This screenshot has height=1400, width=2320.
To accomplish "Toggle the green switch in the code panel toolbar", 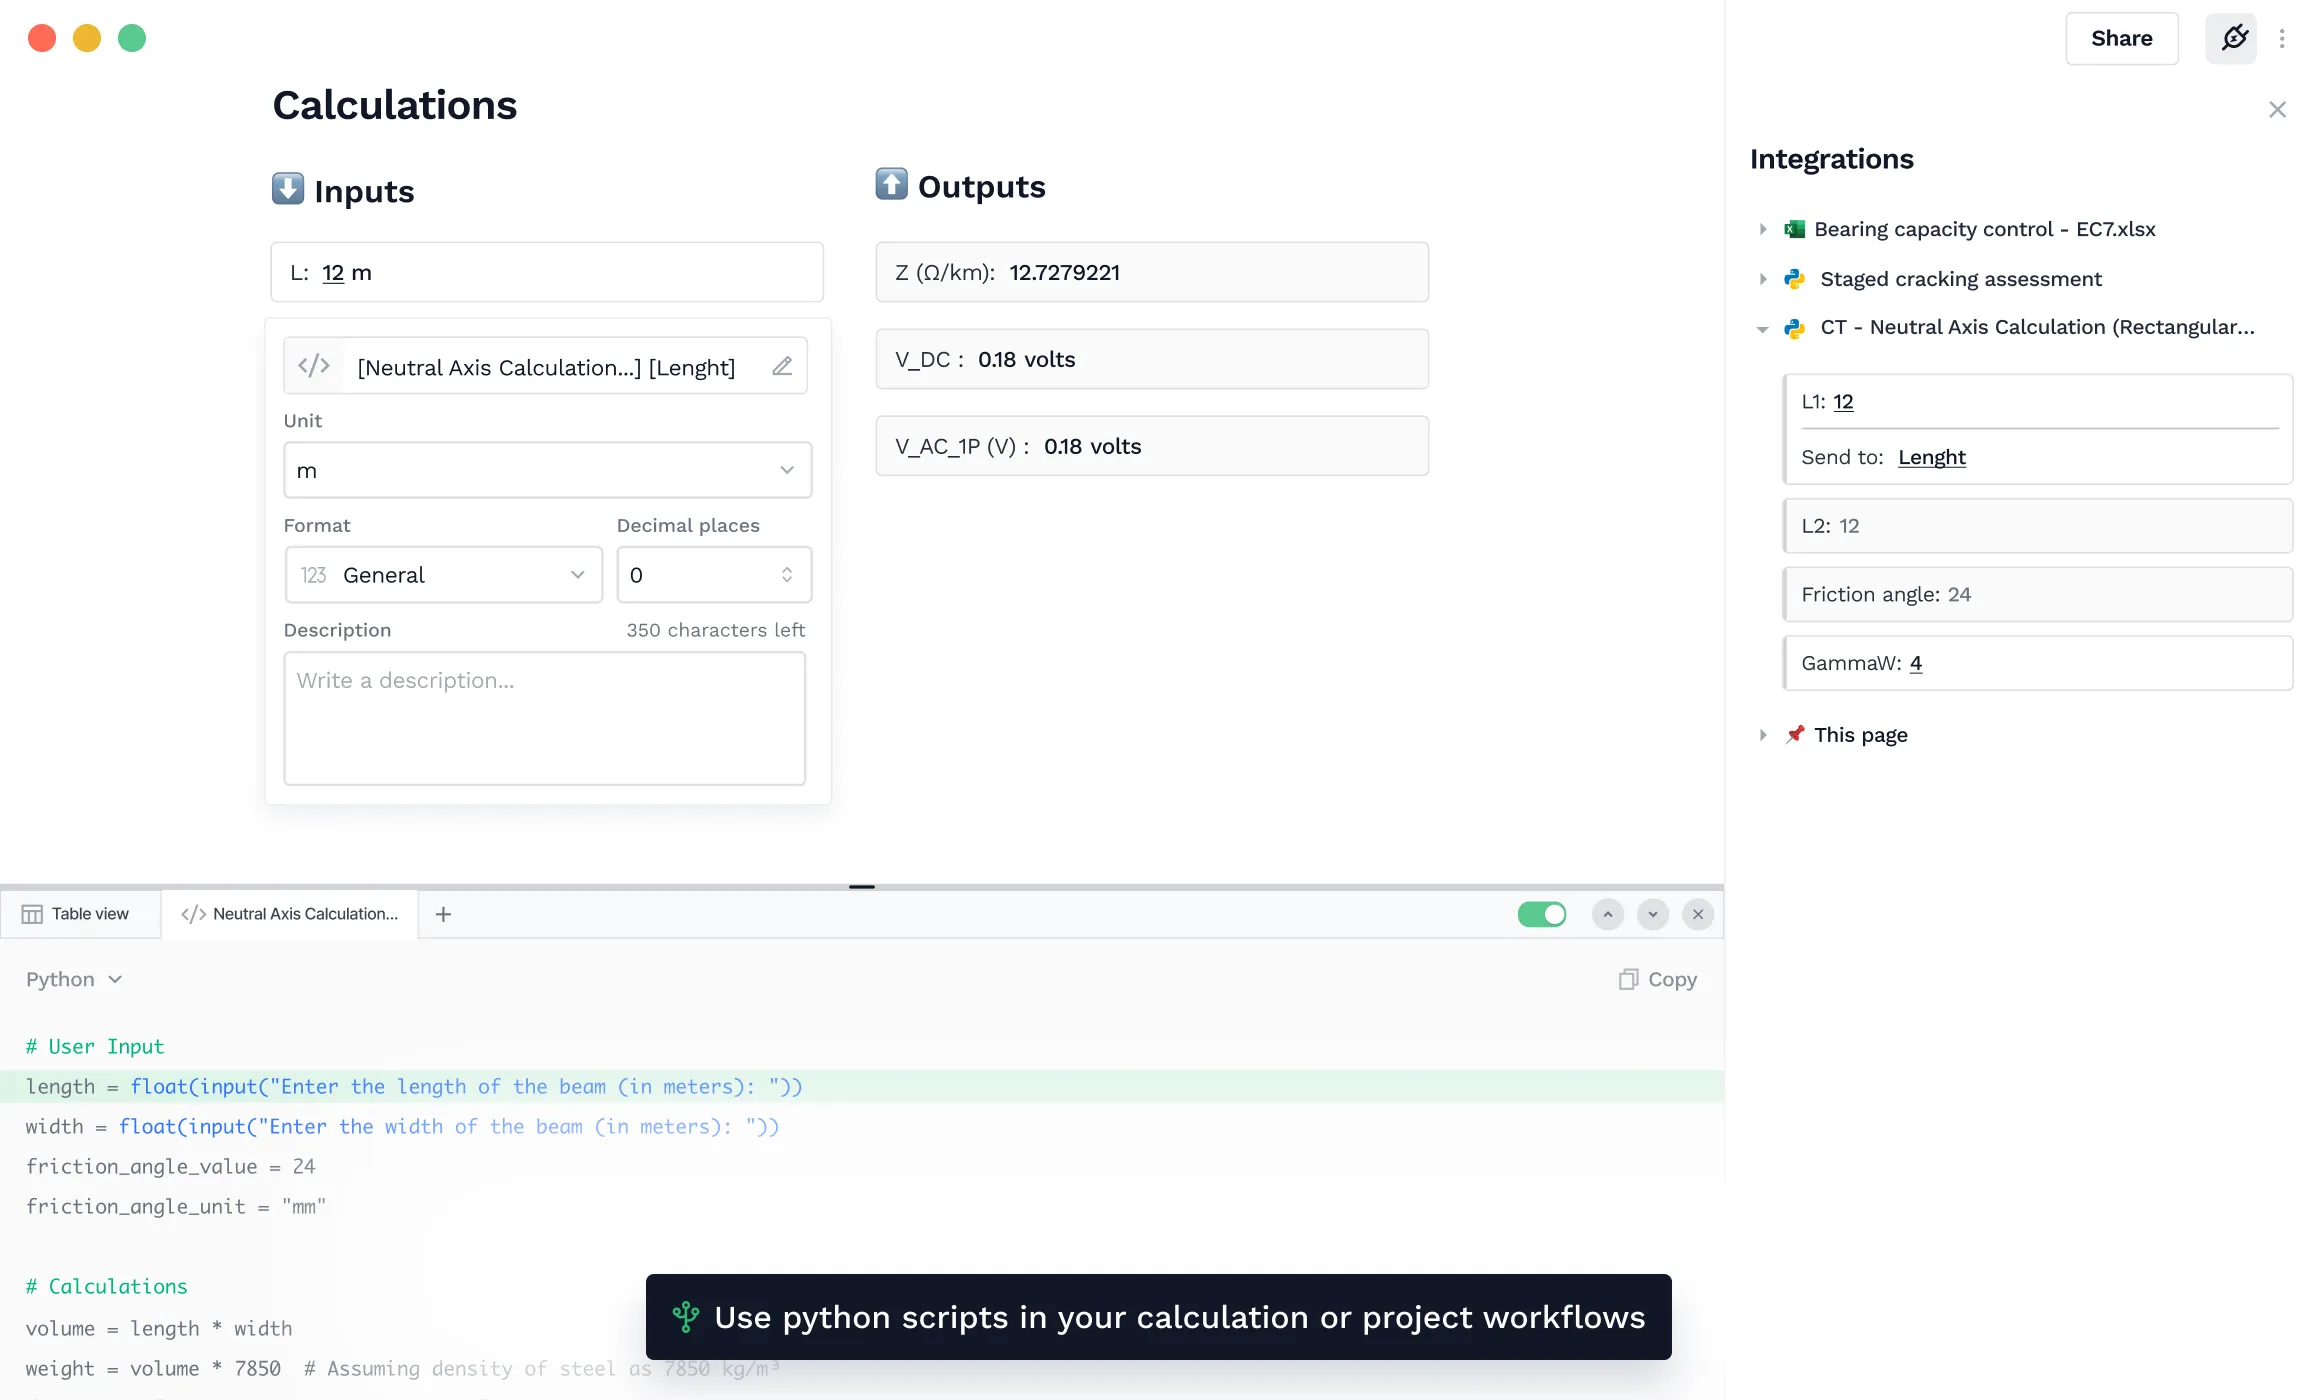I will pyautogui.click(x=1541, y=913).
